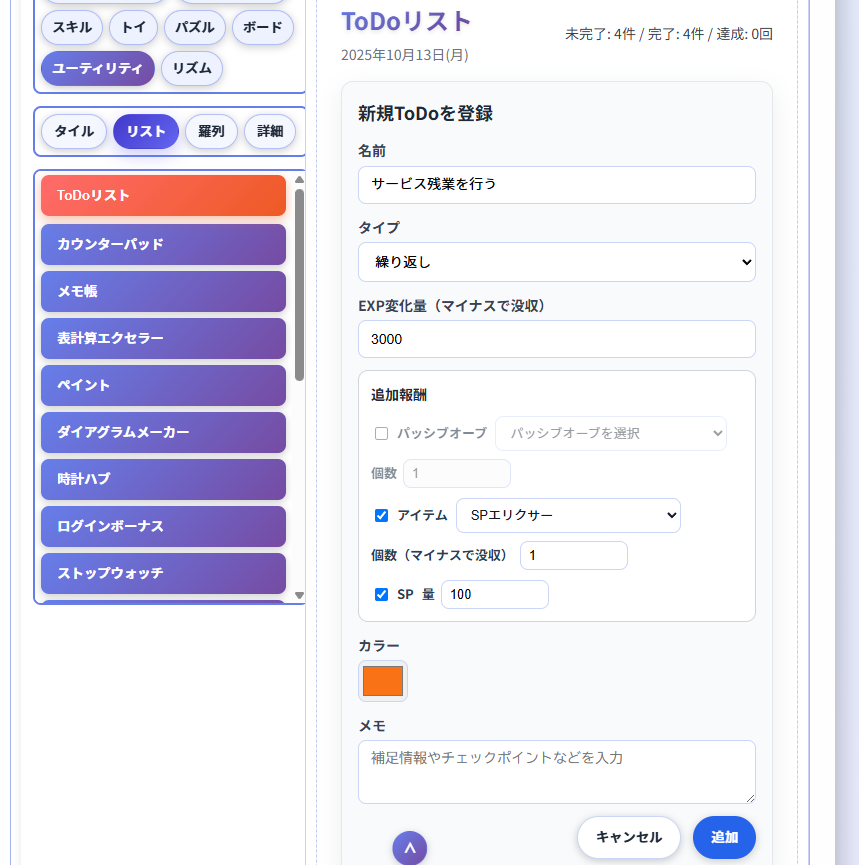
Task: Open the SPエリクサー item dropdown
Action: click(x=568, y=515)
